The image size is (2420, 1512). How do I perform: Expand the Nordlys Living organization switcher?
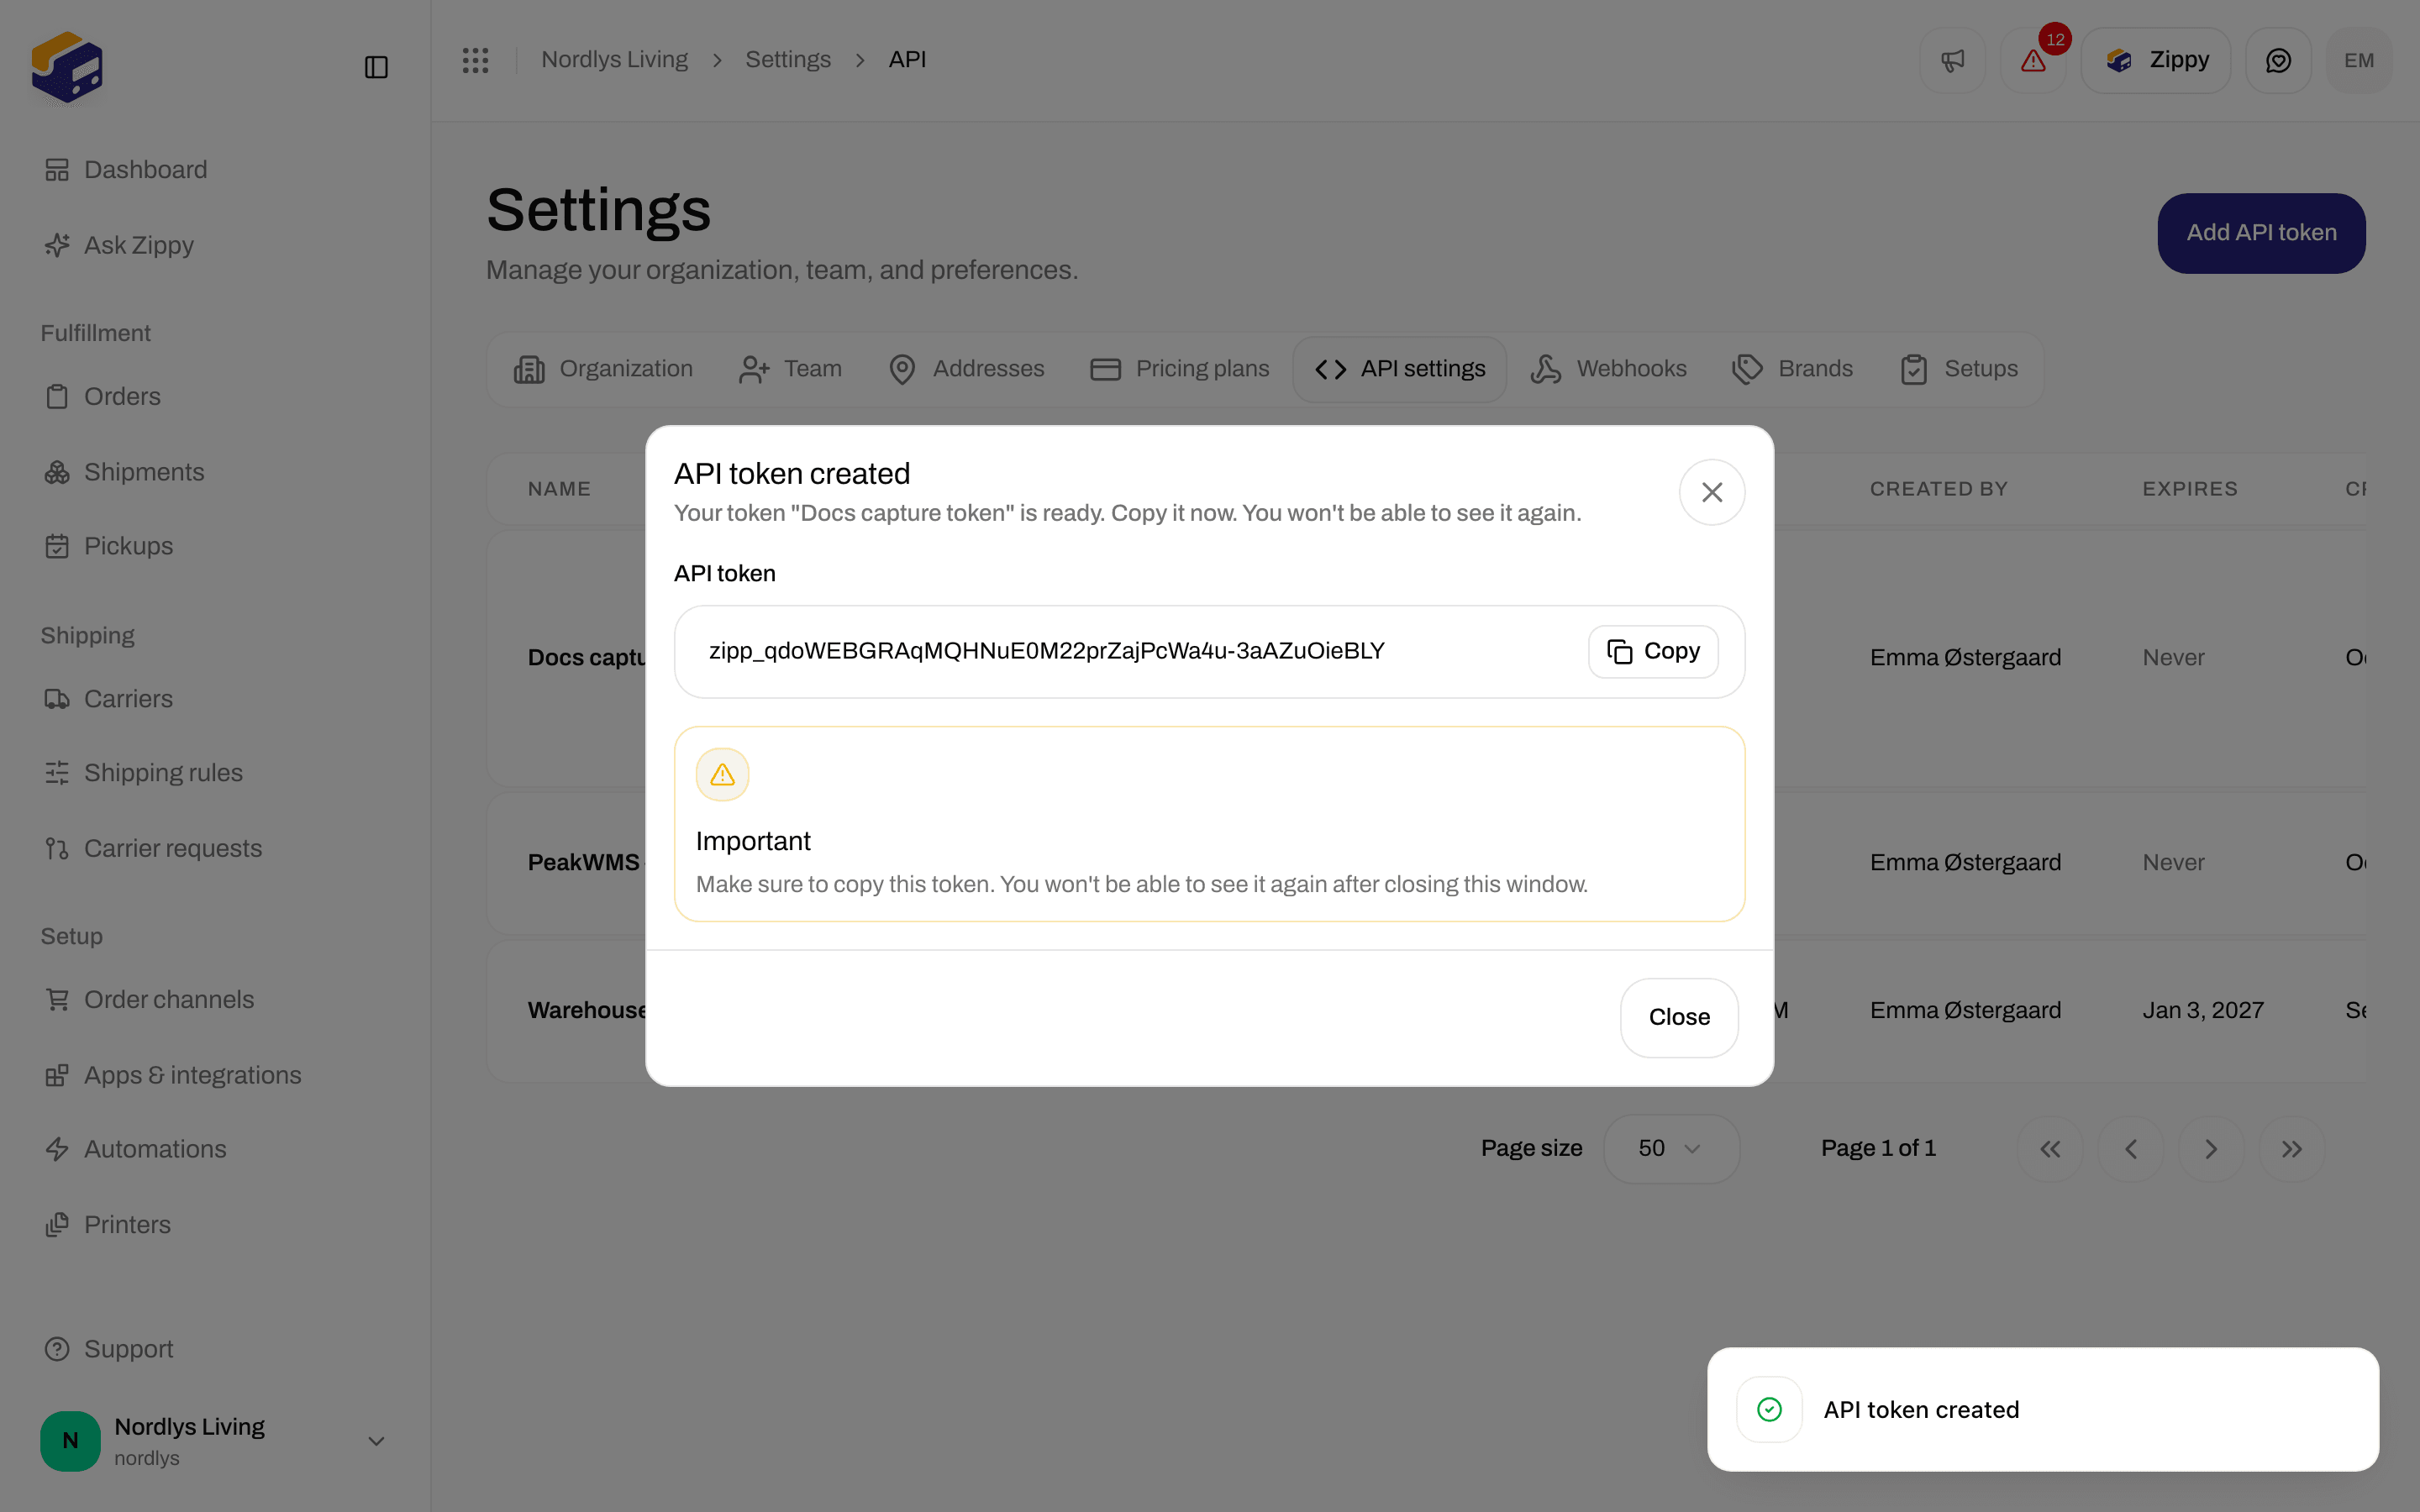(x=214, y=1441)
